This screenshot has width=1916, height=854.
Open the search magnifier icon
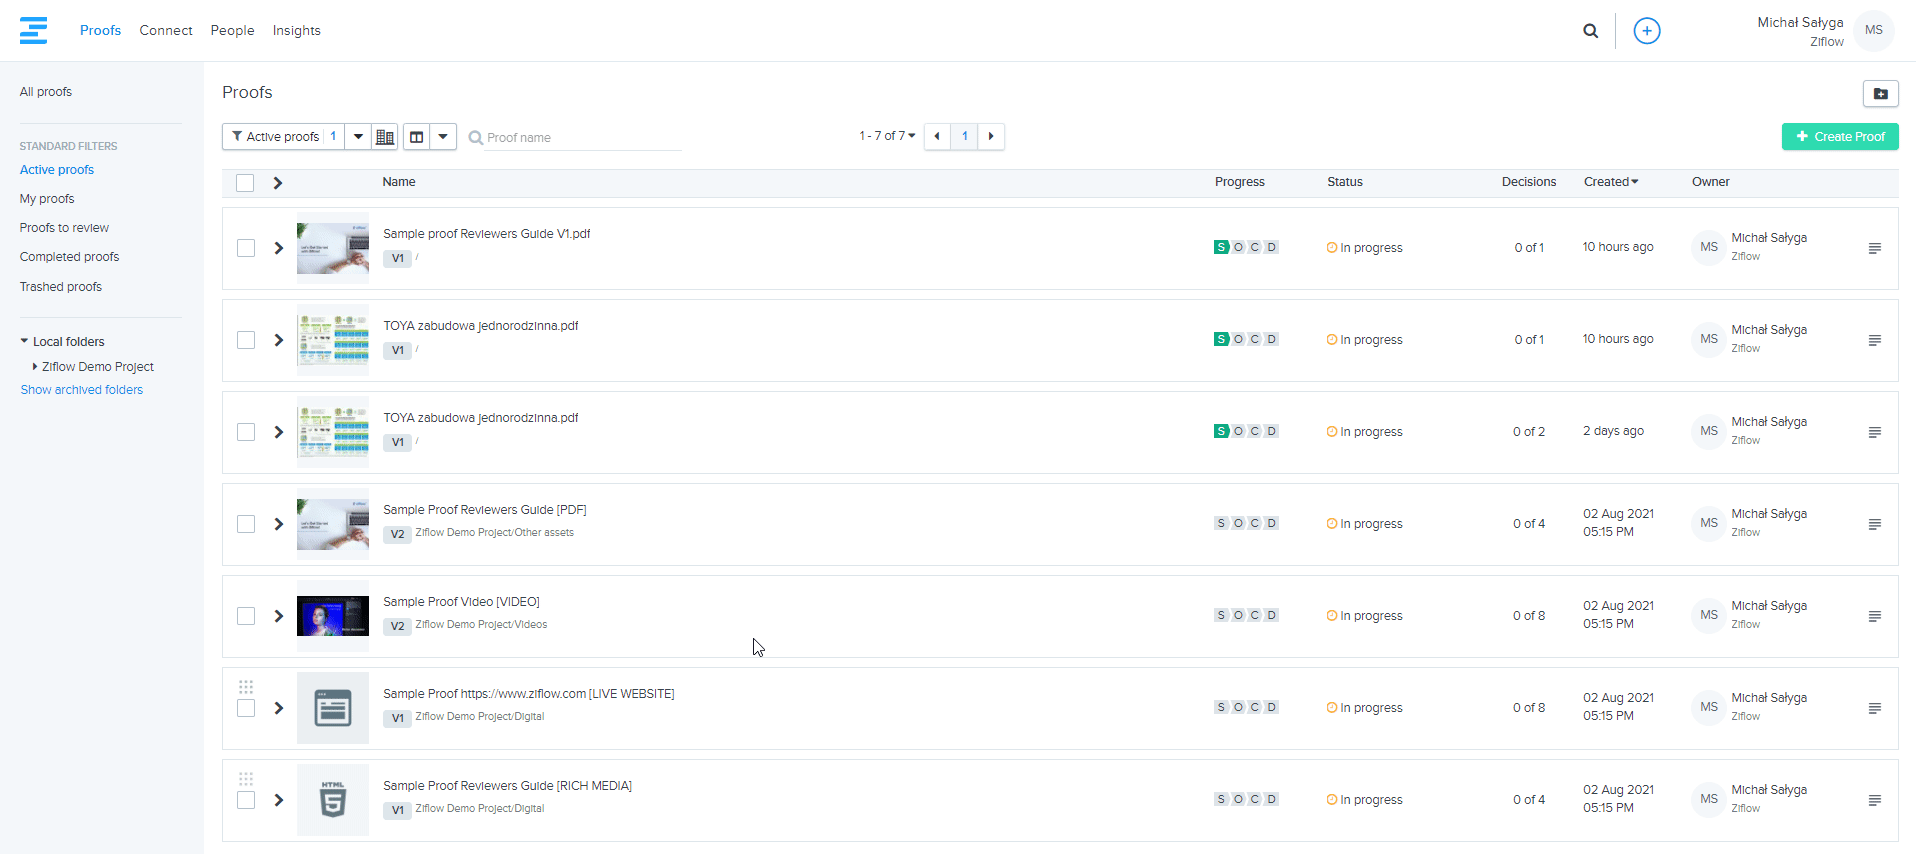click(x=1590, y=31)
